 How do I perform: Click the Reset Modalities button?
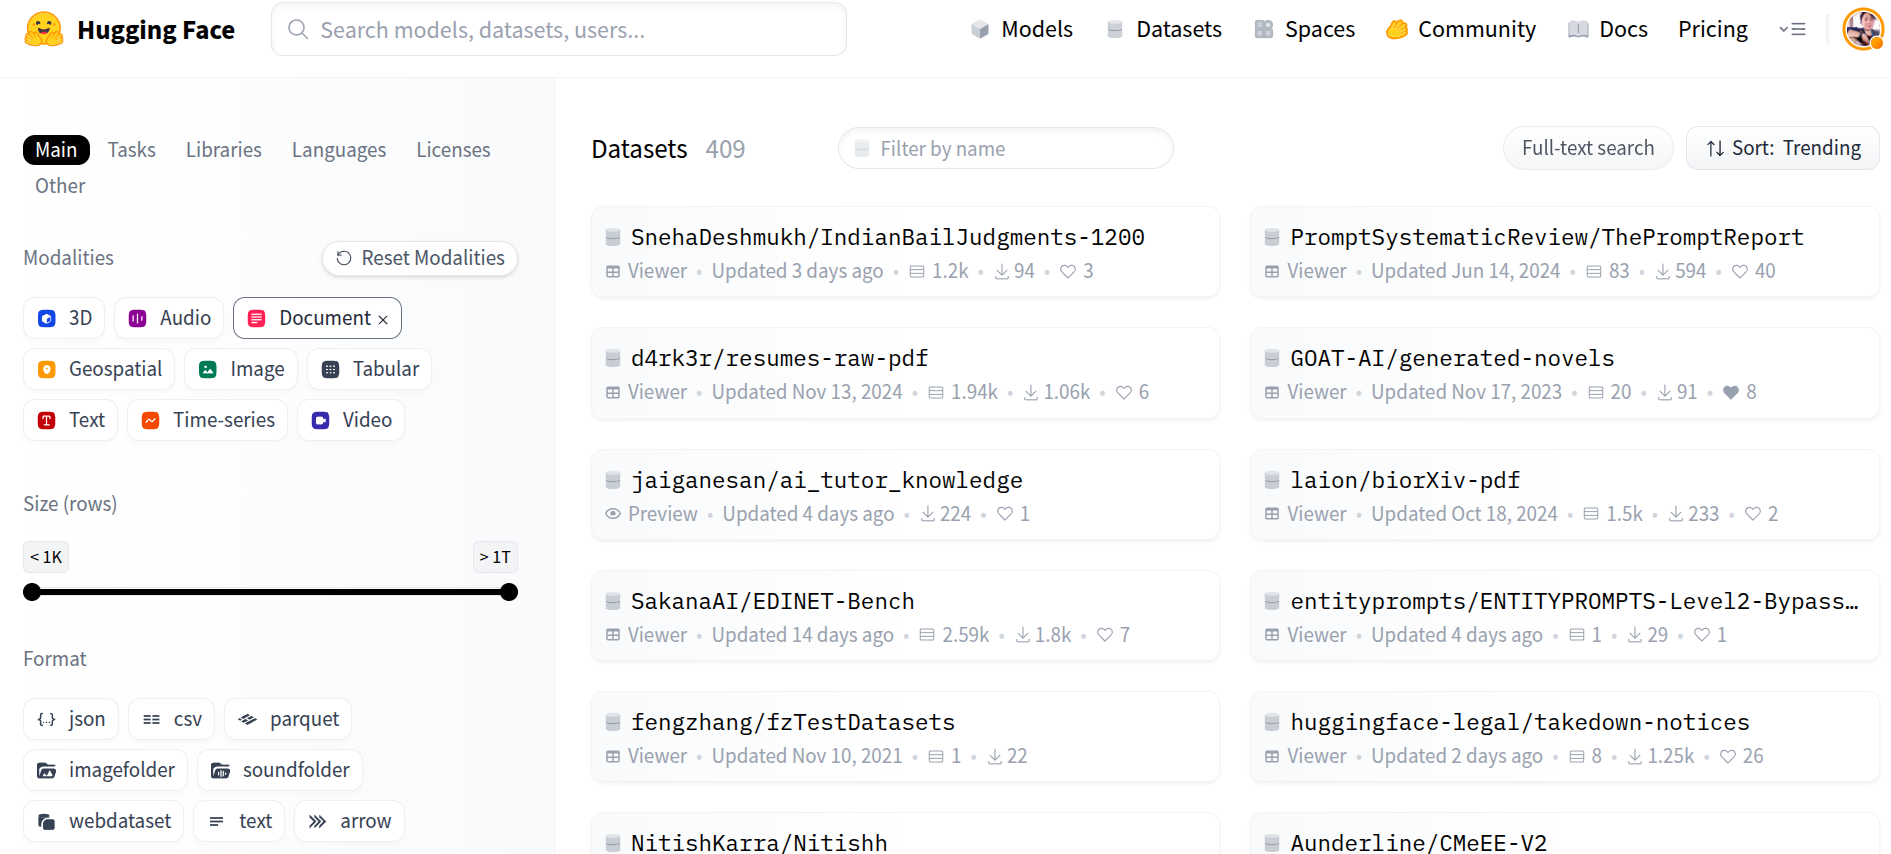(420, 258)
